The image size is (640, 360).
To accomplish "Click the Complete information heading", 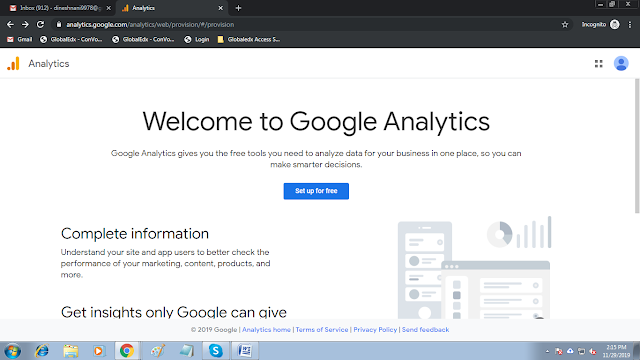I will [x=135, y=234].
